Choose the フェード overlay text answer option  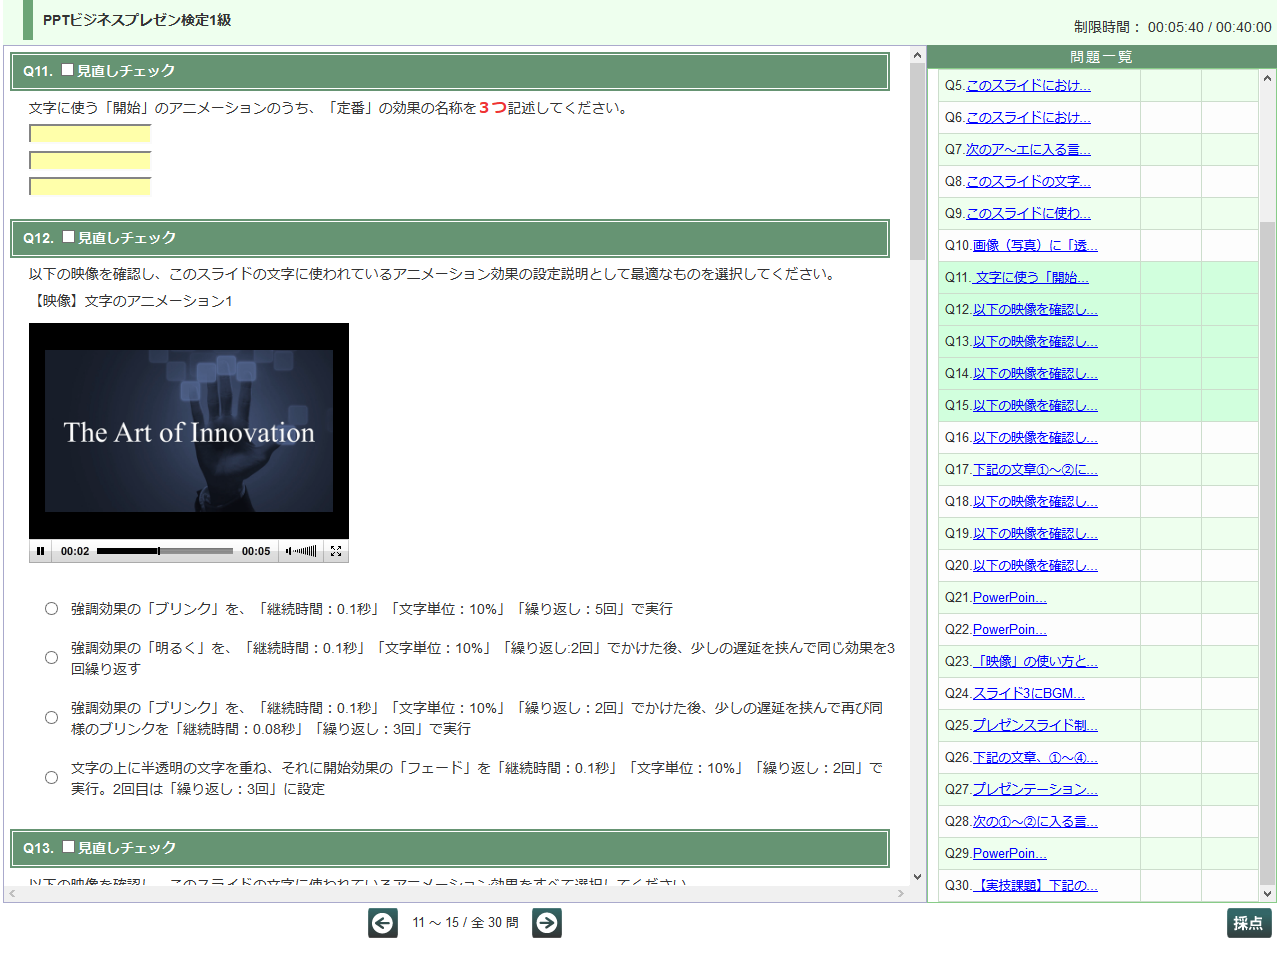51,778
